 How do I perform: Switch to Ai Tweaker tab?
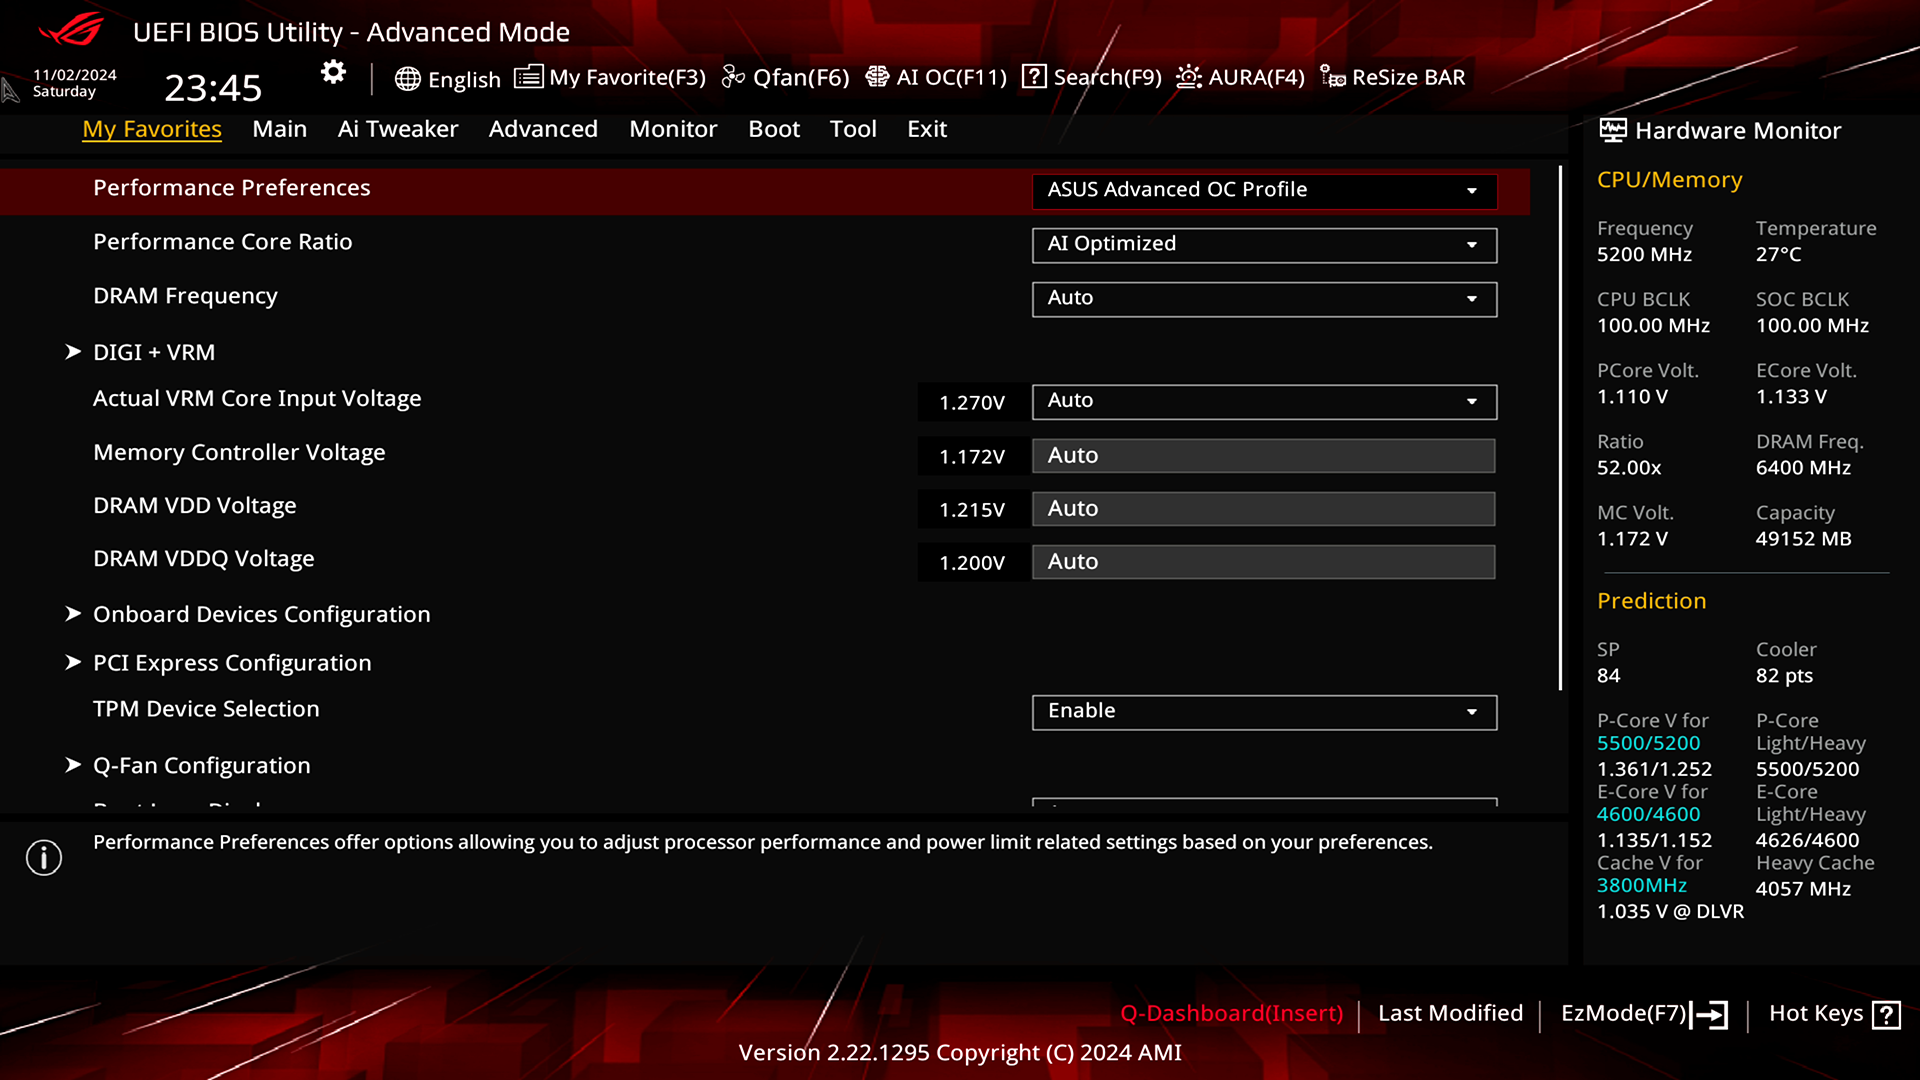(397, 129)
